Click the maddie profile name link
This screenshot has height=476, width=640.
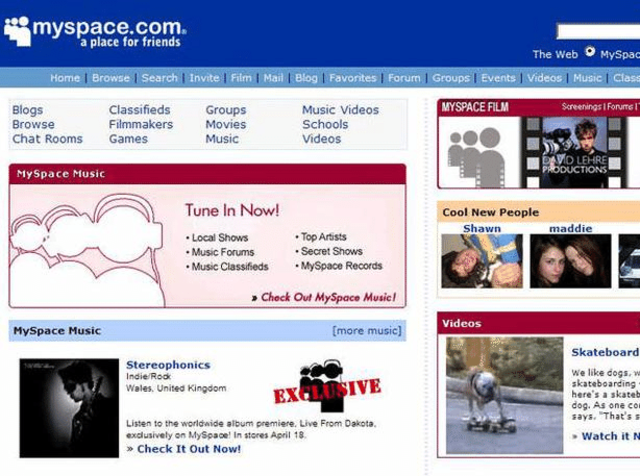pos(570,228)
